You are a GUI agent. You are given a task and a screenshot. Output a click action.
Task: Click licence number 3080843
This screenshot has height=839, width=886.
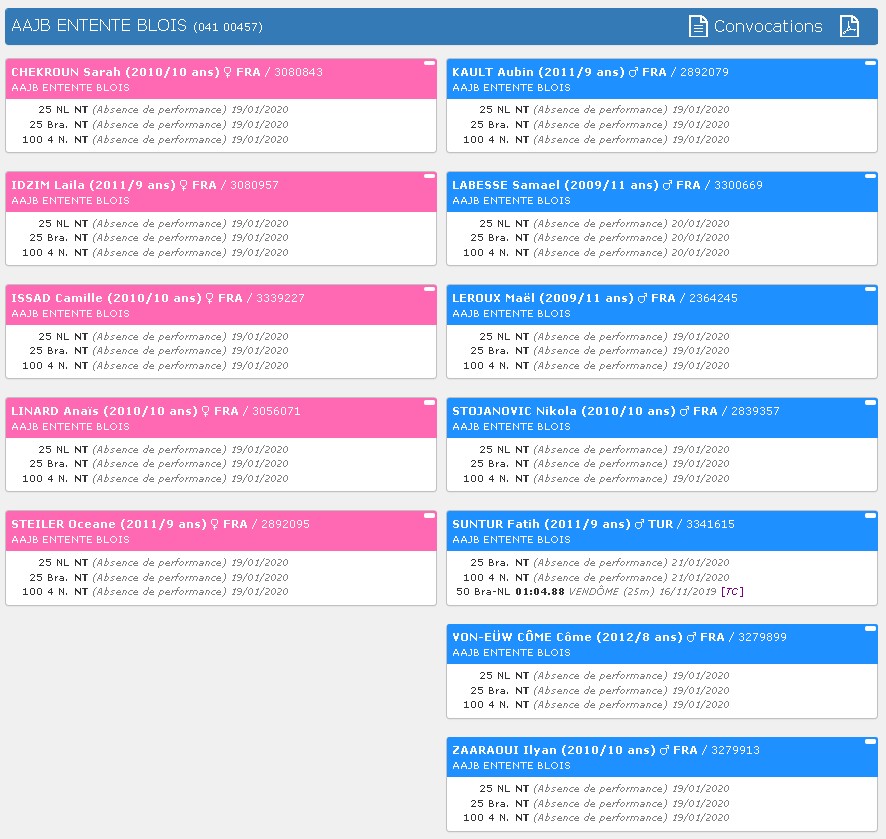298,72
